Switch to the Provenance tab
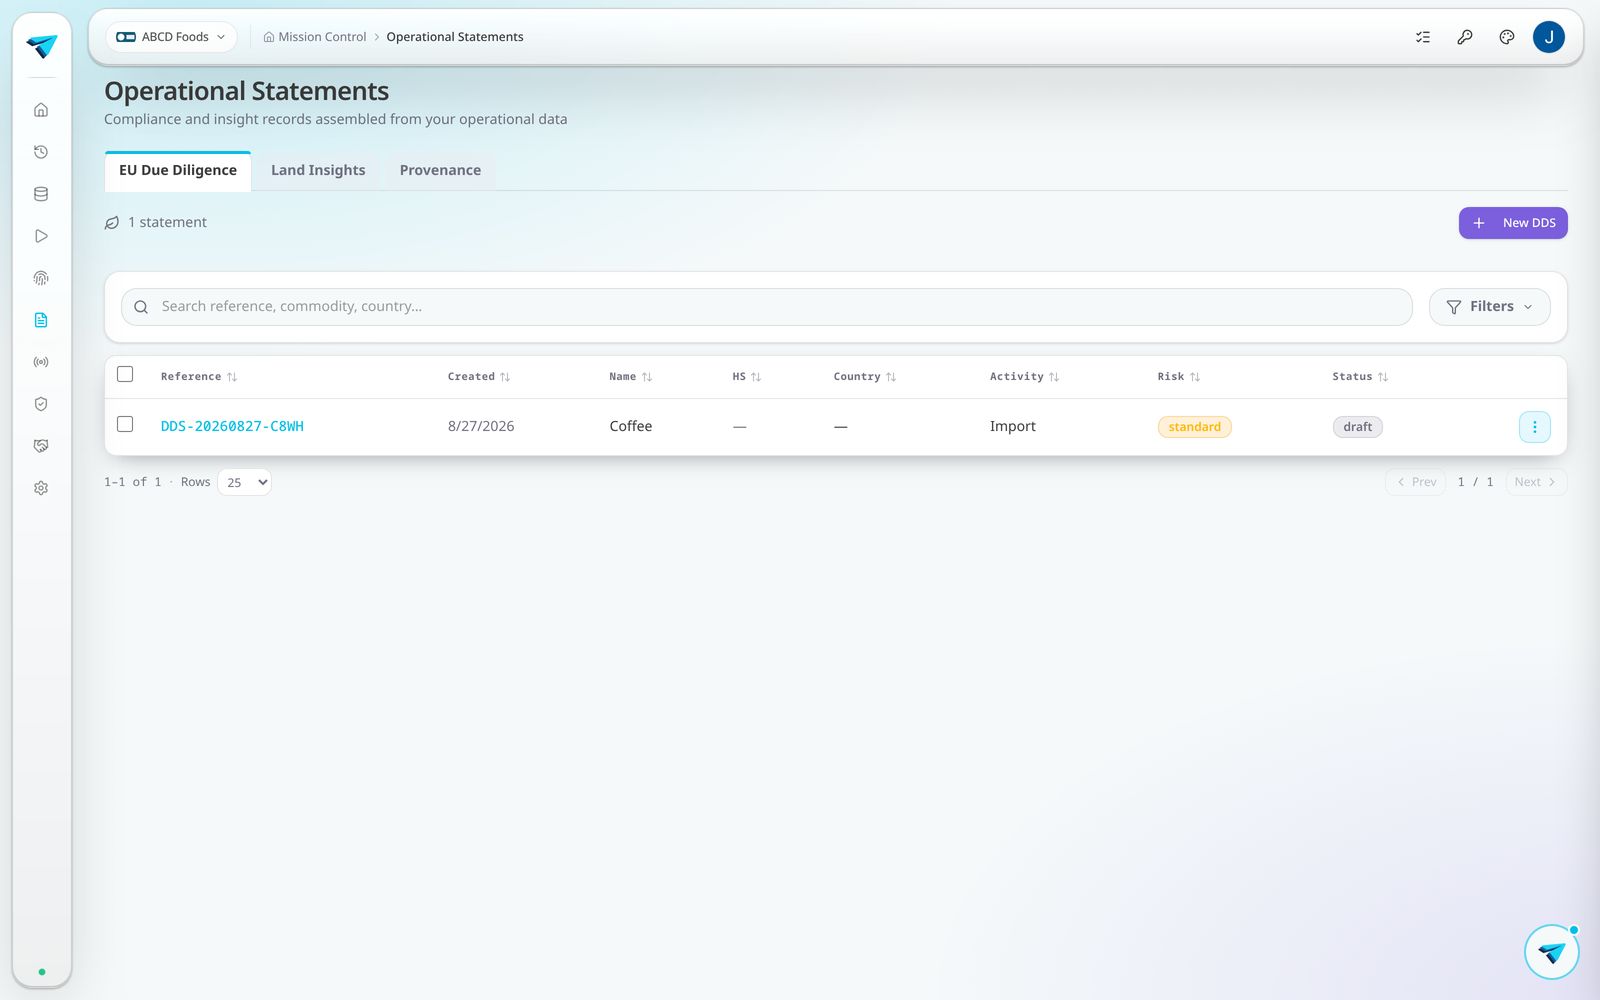The height and width of the screenshot is (1000, 1600). pos(440,170)
